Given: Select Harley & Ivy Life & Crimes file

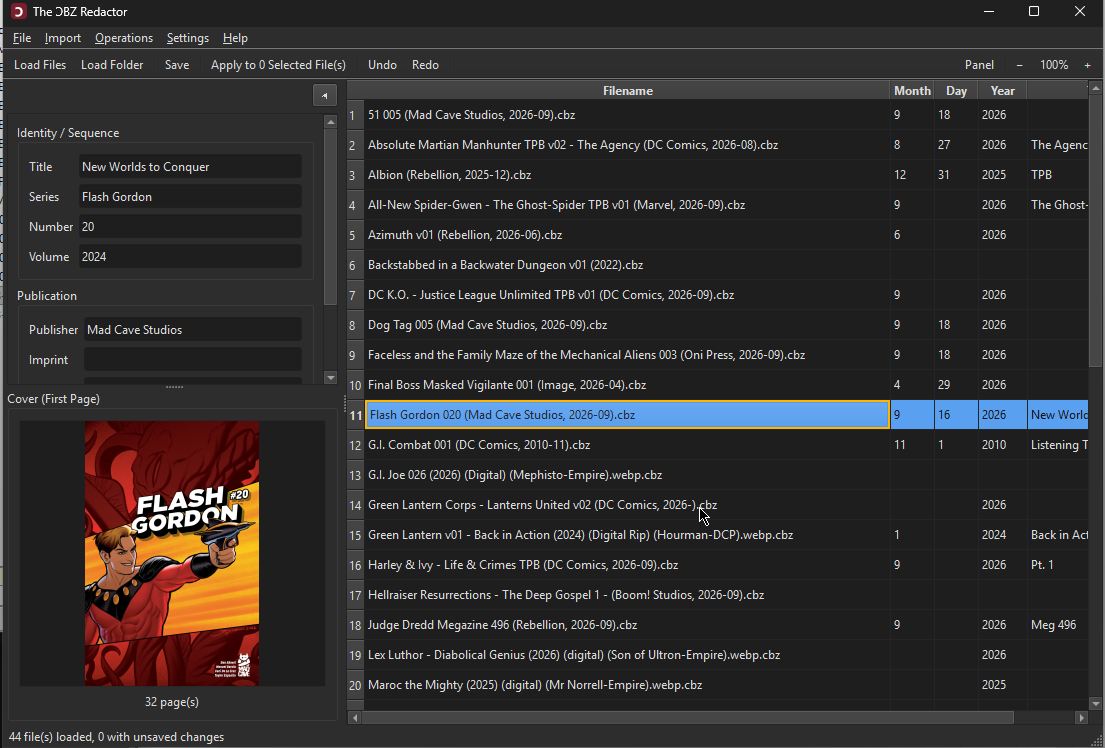Looking at the screenshot, I should tap(627, 565).
